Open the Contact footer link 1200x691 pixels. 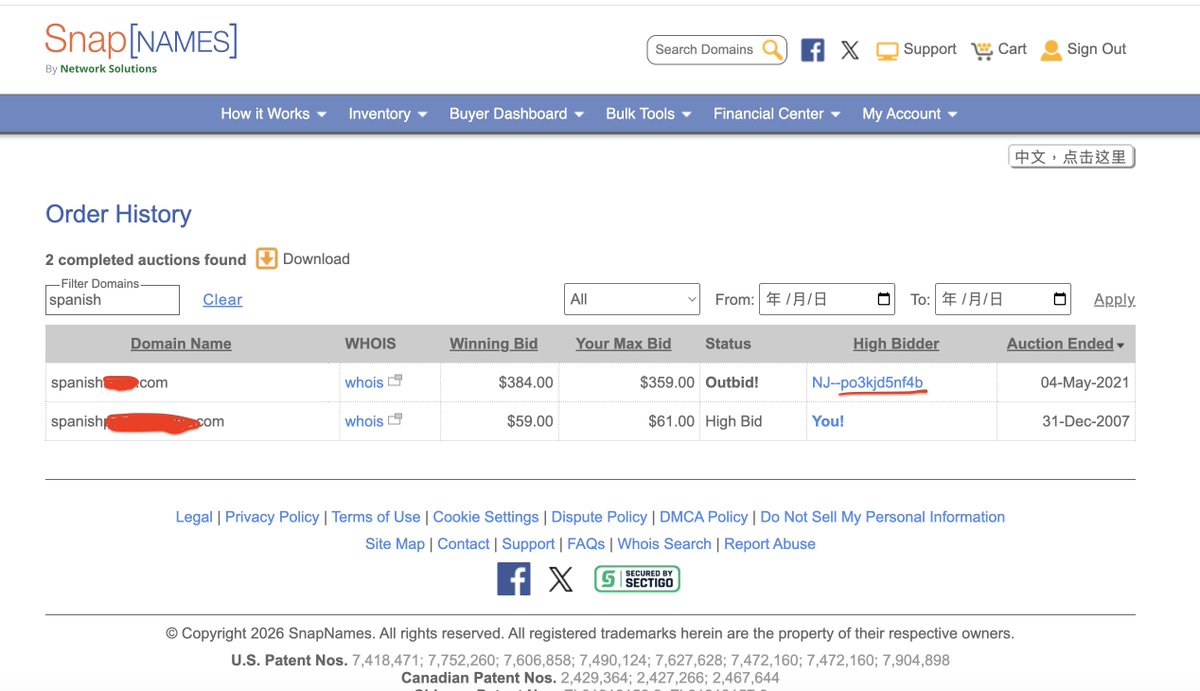(464, 544)
